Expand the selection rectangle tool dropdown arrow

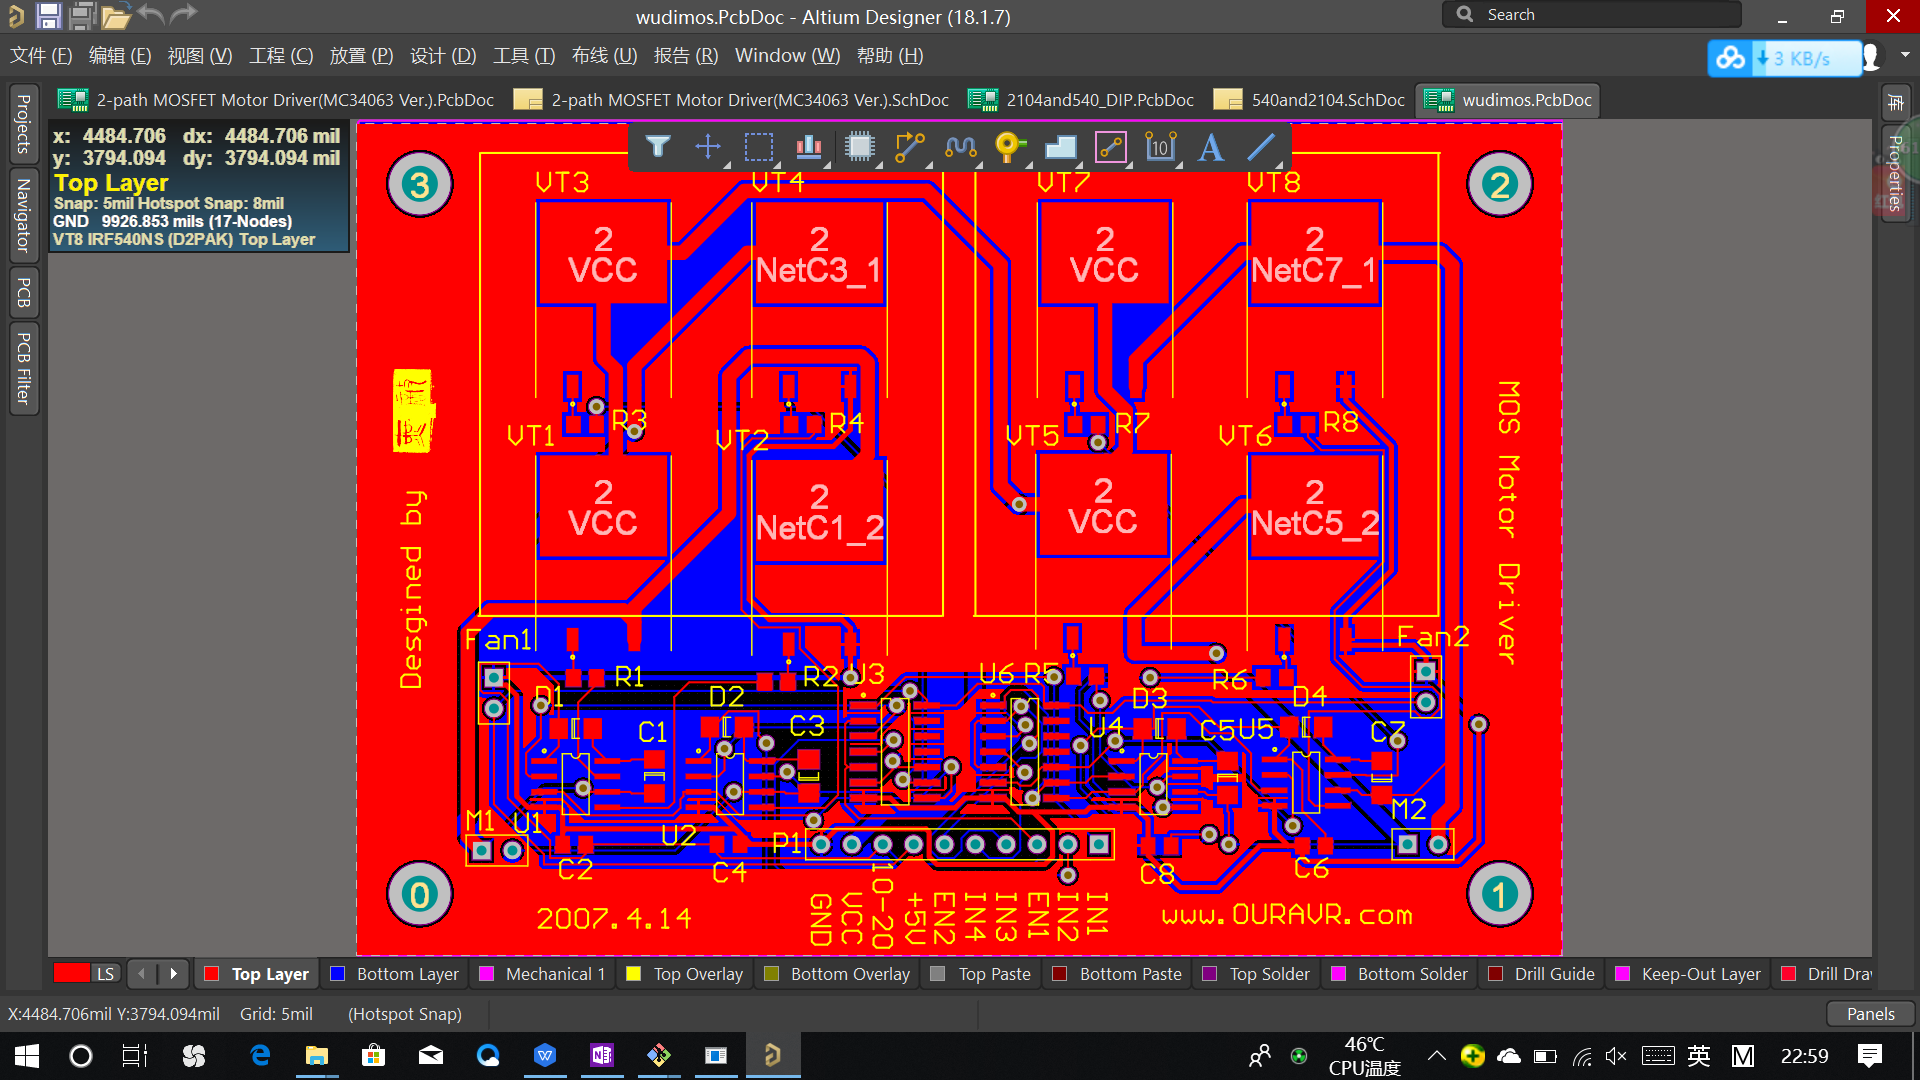tap(777, 165)
